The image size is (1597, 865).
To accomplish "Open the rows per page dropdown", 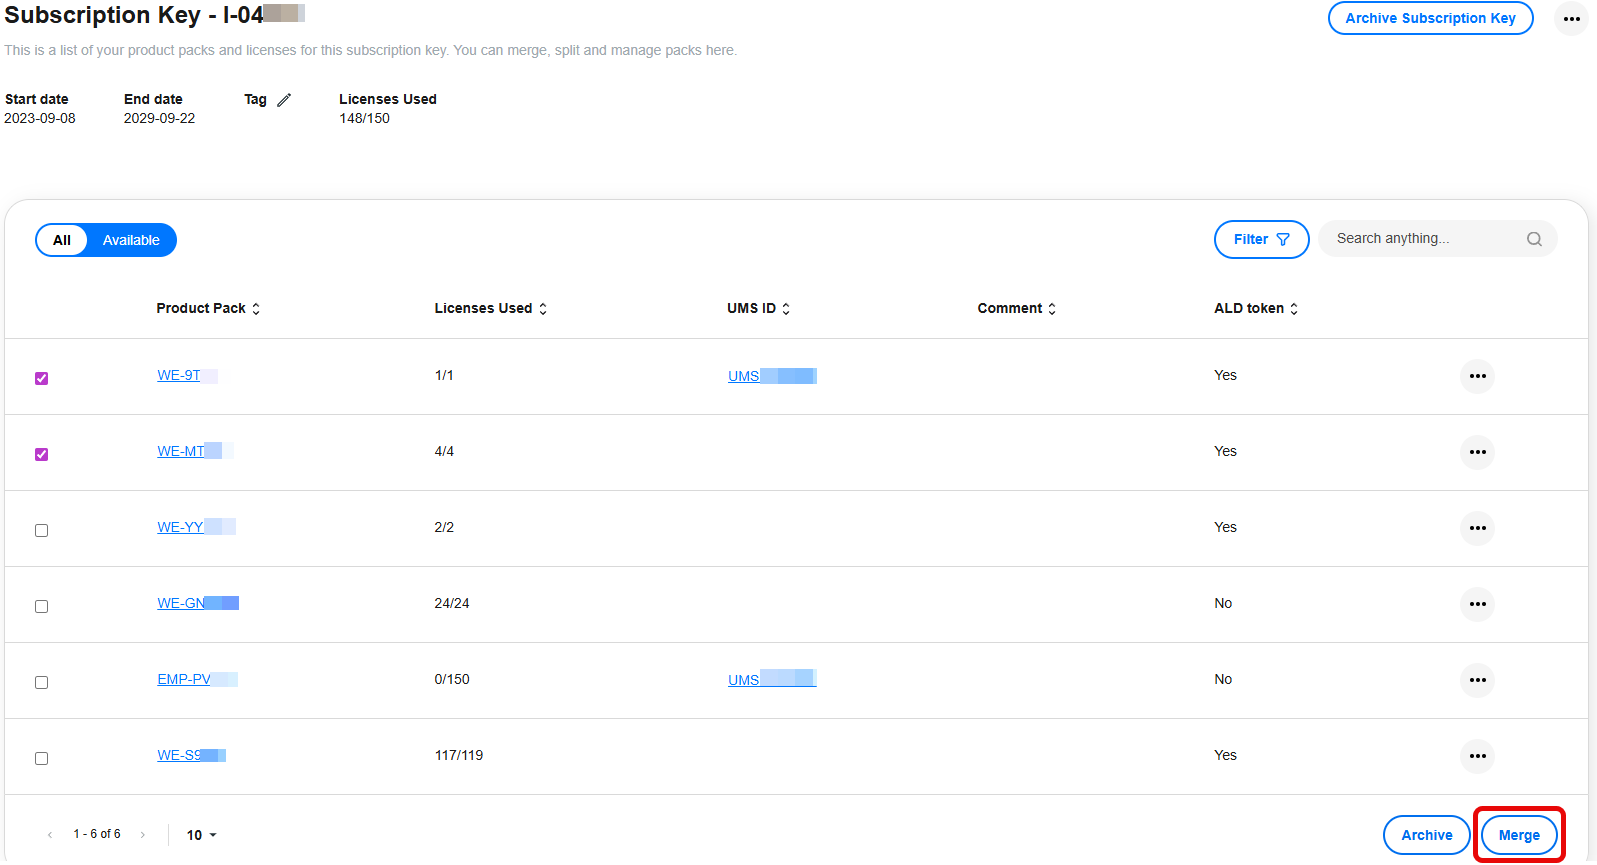I will pos(201,835).
